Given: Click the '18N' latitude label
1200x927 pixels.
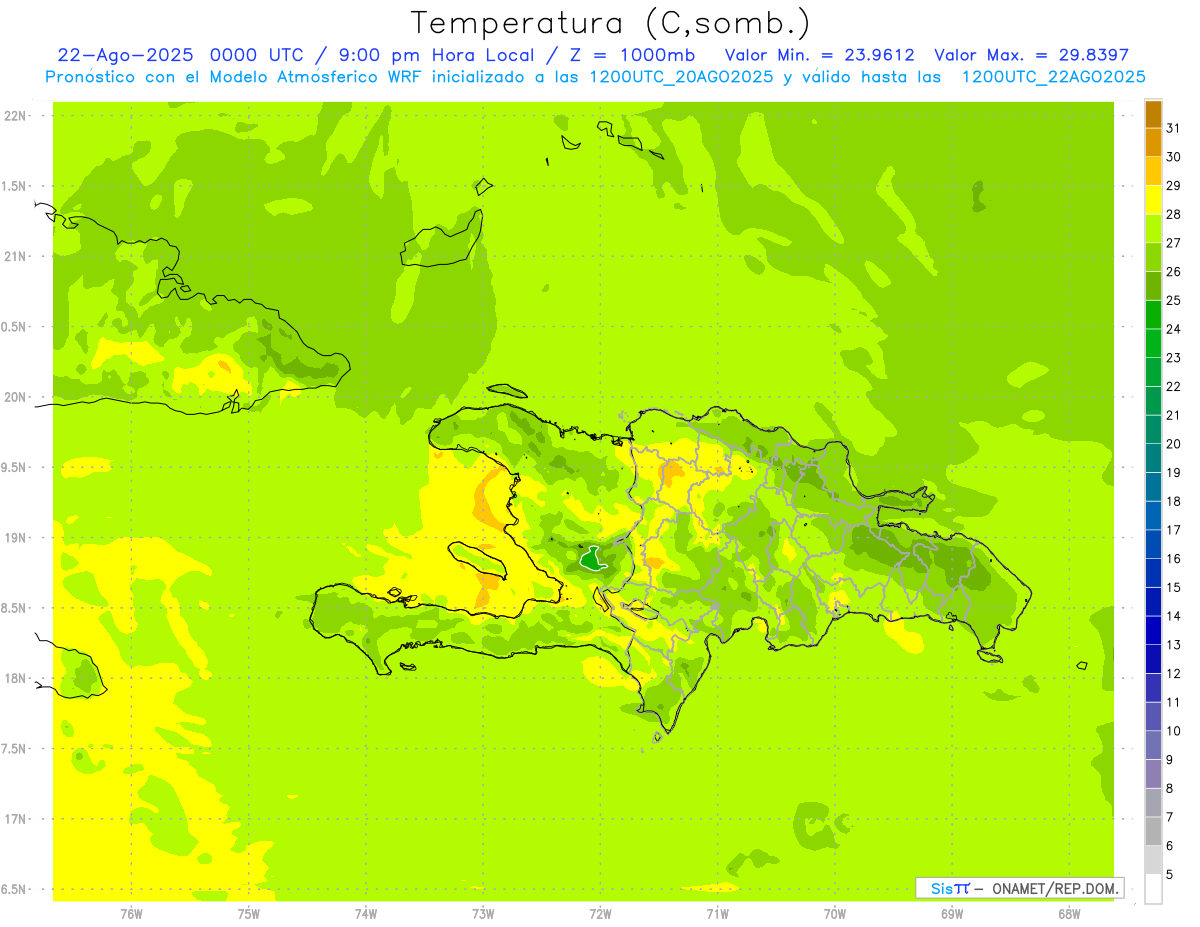Looking at the screenshot, I should click(16, 678).
